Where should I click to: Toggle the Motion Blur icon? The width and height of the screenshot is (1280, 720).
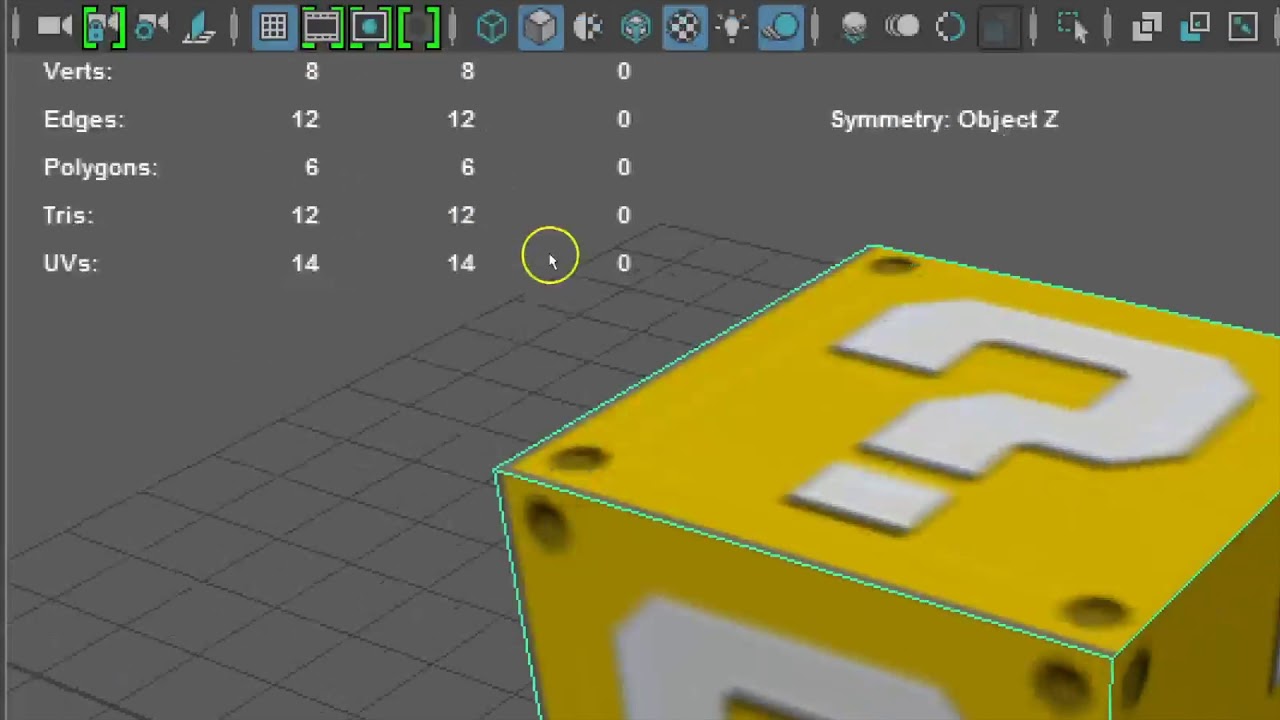901,27
